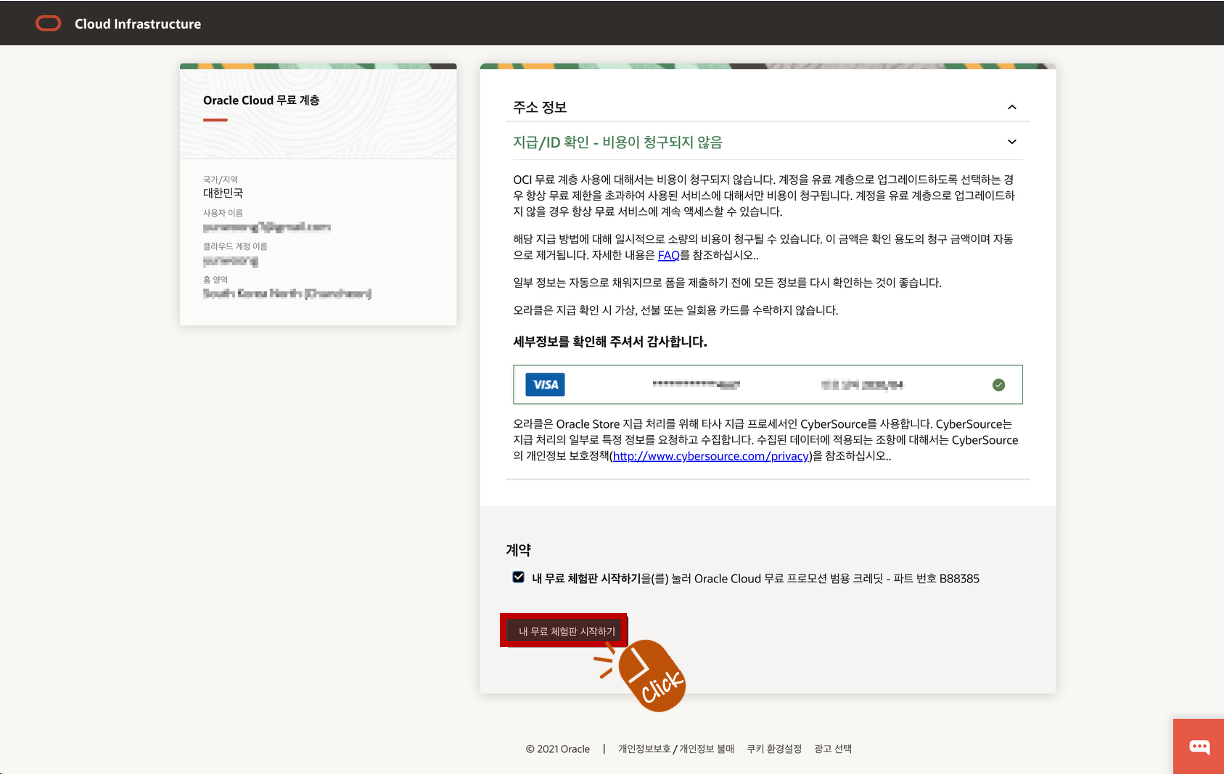Click the masked card number in payment row
Screen dimensions: 1224x774
(696, 384)
